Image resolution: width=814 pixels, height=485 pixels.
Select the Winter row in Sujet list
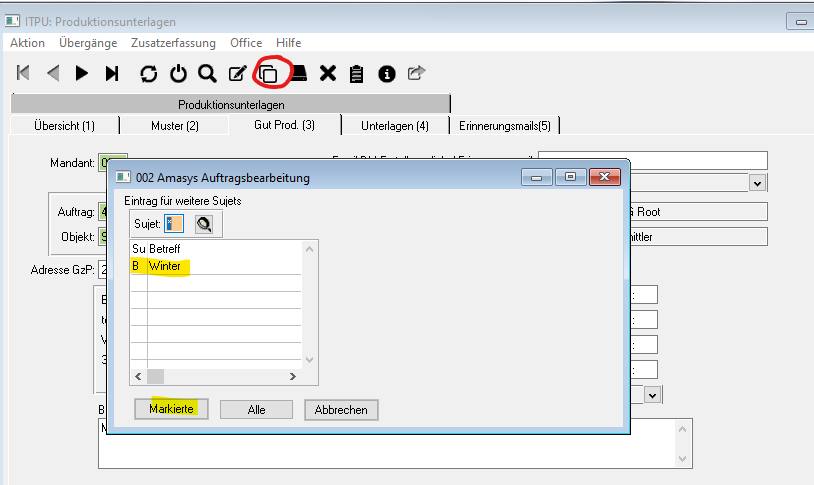point(165,266)
